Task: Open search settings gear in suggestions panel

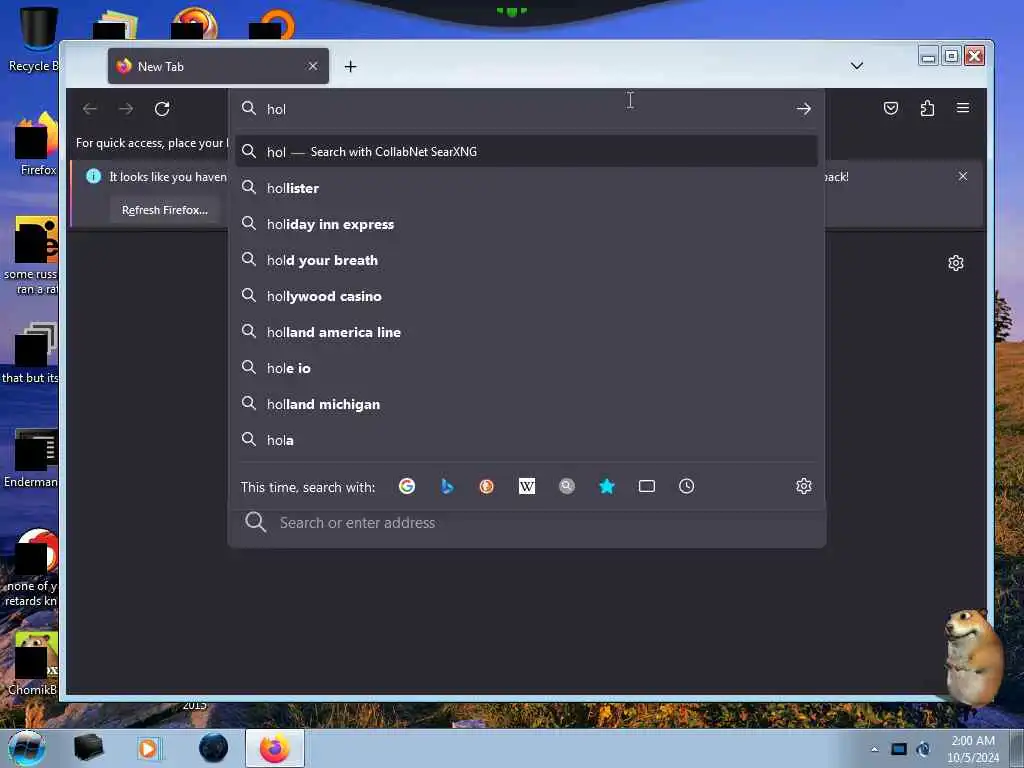Action: click(x=804, y=486)
